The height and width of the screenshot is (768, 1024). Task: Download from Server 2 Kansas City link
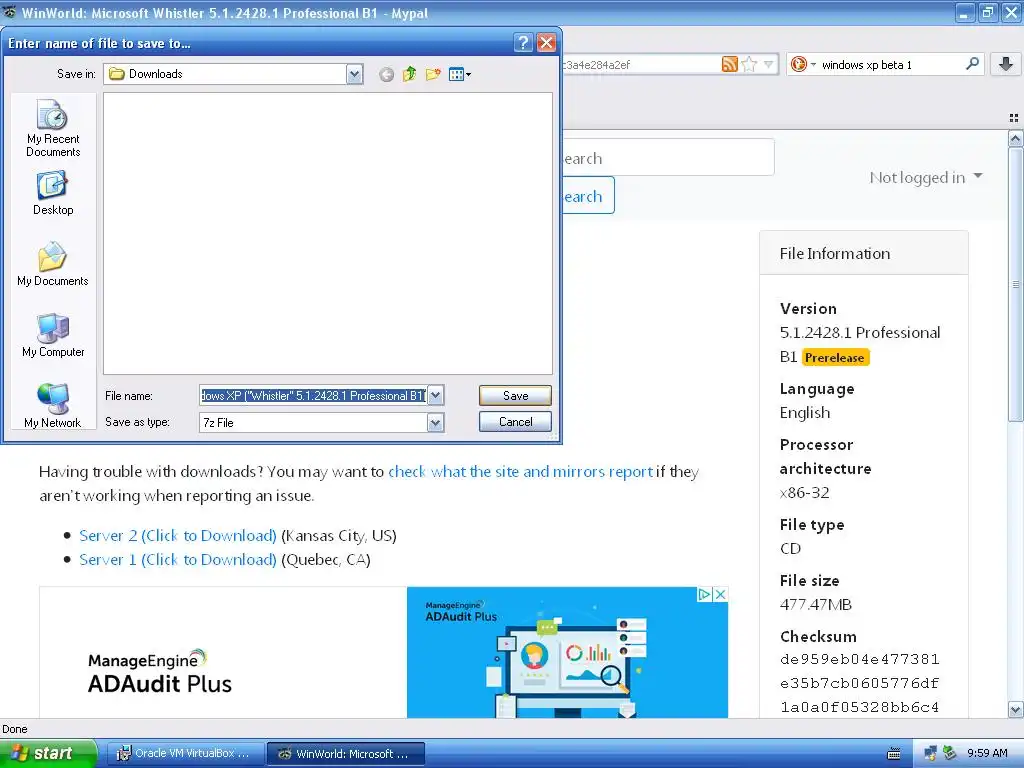click(x=178, y=536)
